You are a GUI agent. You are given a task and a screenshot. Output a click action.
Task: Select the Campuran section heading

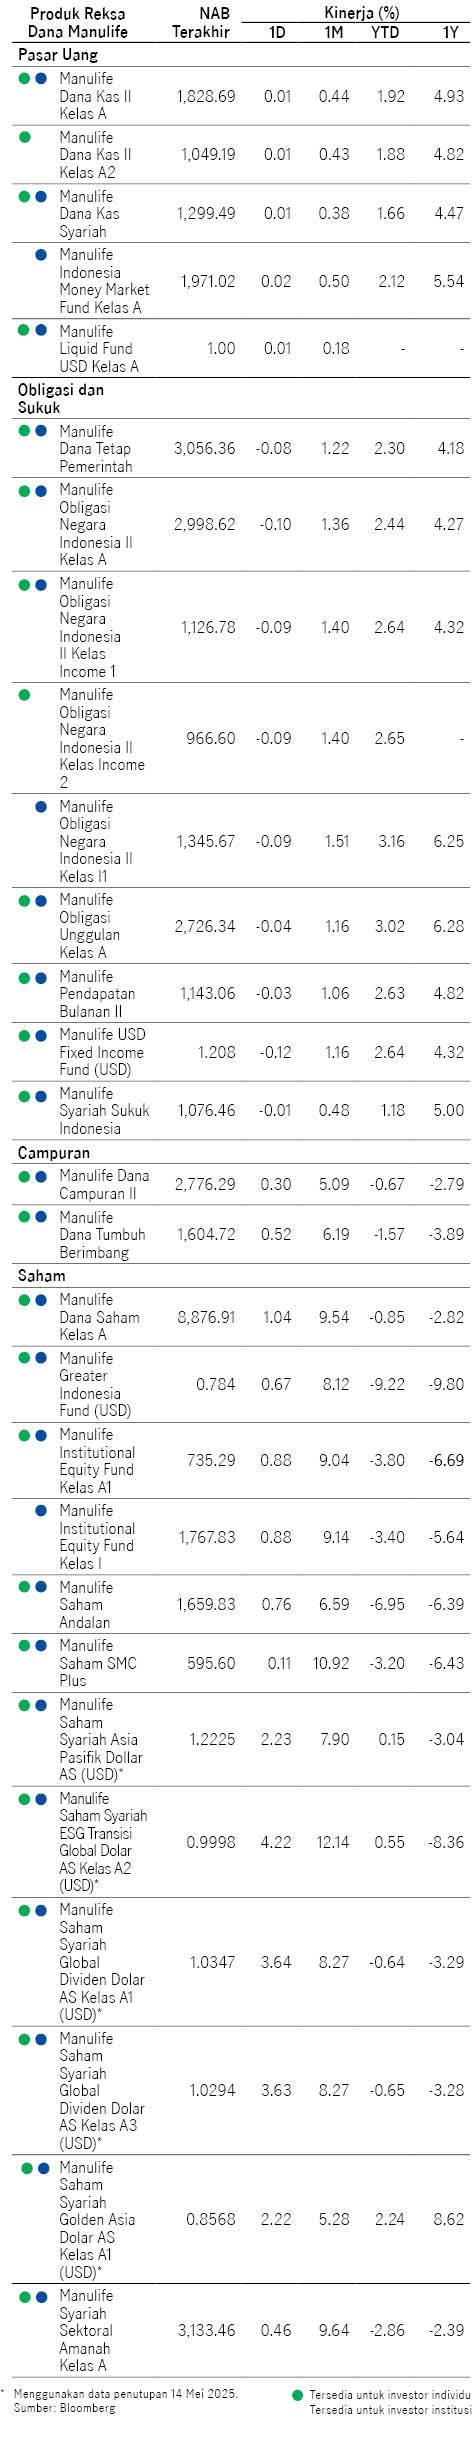(53, 1153)
